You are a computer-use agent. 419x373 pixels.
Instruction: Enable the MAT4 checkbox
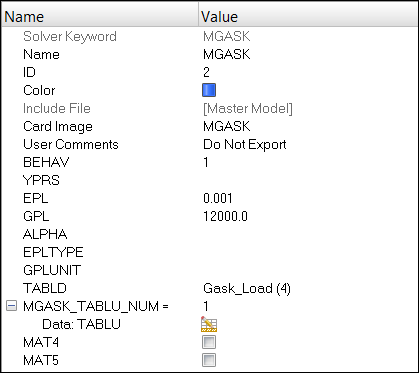coord(209,342)
